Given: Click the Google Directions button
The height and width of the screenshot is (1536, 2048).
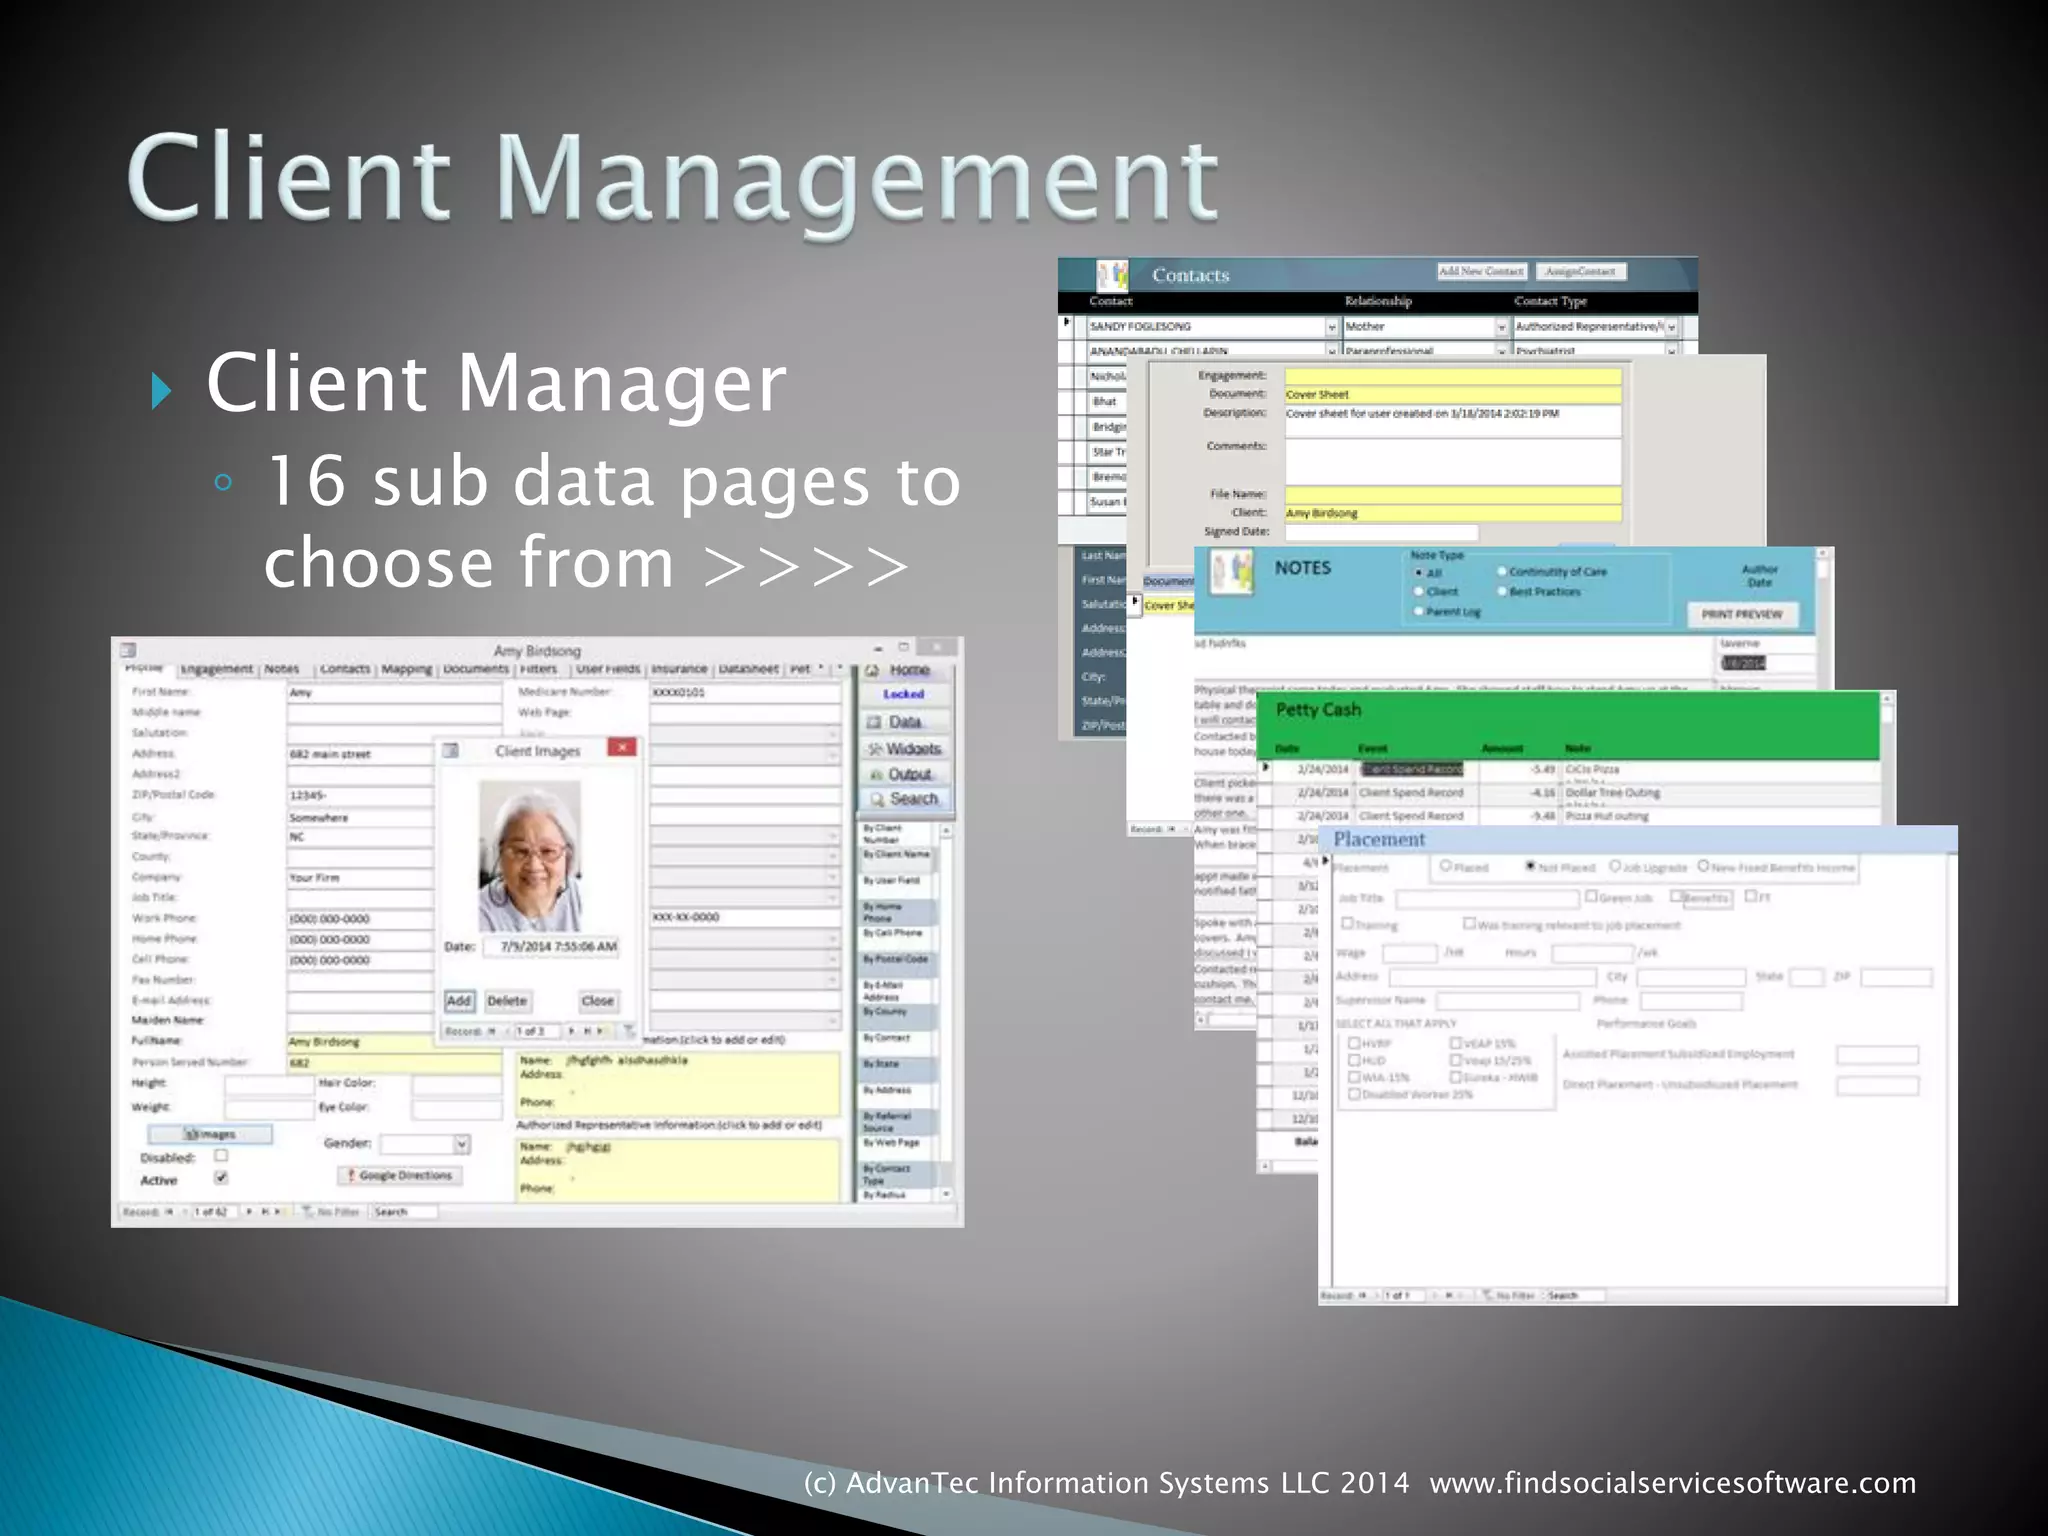Looking at the screenshot, I should (400, 1175).
